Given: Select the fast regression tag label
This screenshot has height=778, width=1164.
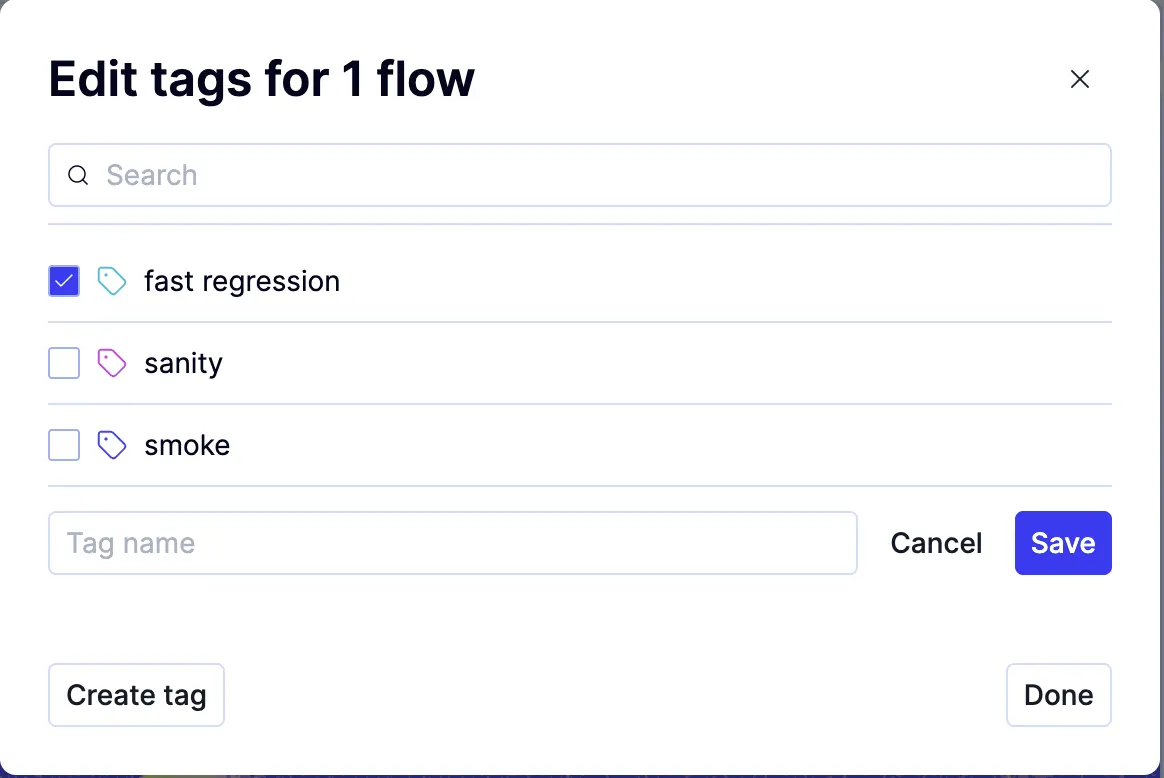Looking at the screenshot, I should click(242, 281).
